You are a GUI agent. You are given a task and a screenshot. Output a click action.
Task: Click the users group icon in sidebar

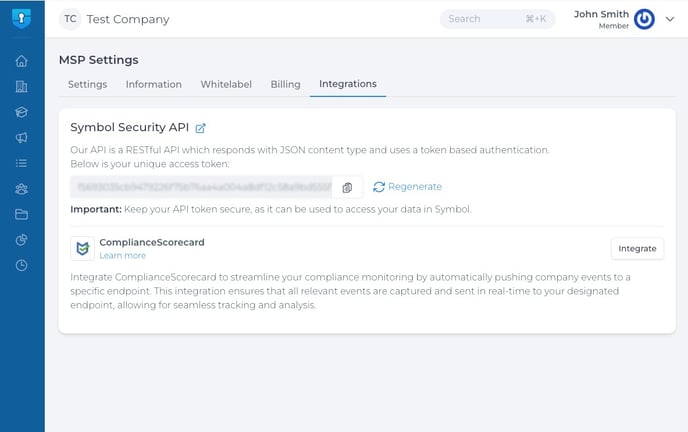tap(21, 189)
